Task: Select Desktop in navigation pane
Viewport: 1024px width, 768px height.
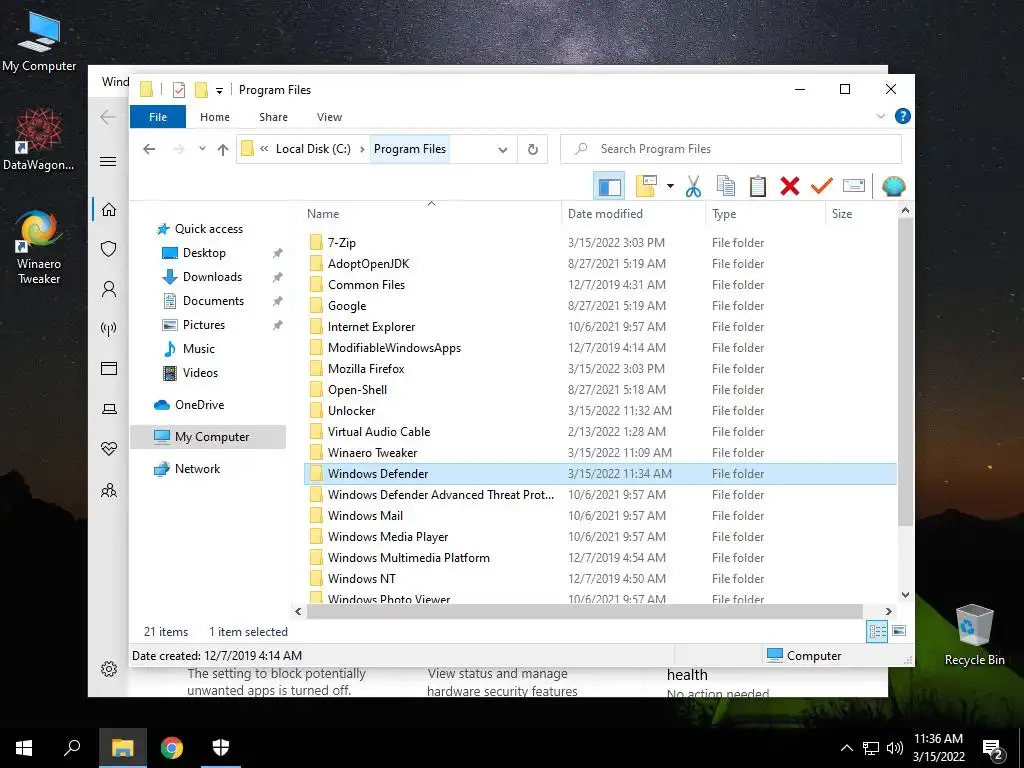Action: [x=204, y=253]
